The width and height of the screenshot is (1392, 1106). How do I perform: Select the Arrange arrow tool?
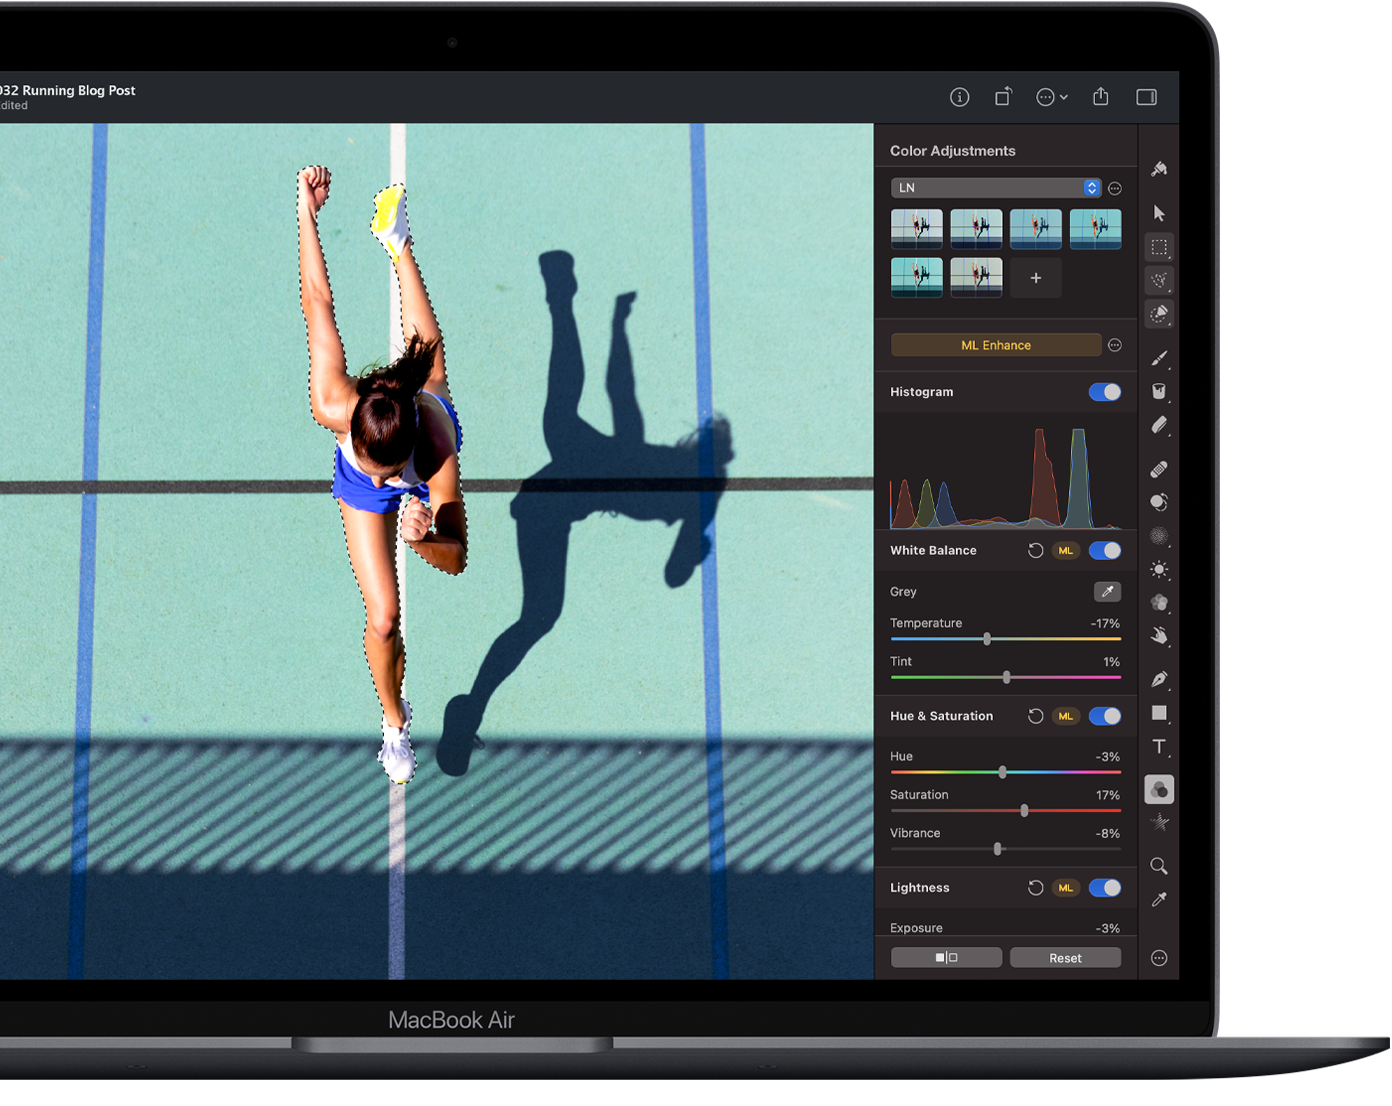click(x=1159, y=213)
